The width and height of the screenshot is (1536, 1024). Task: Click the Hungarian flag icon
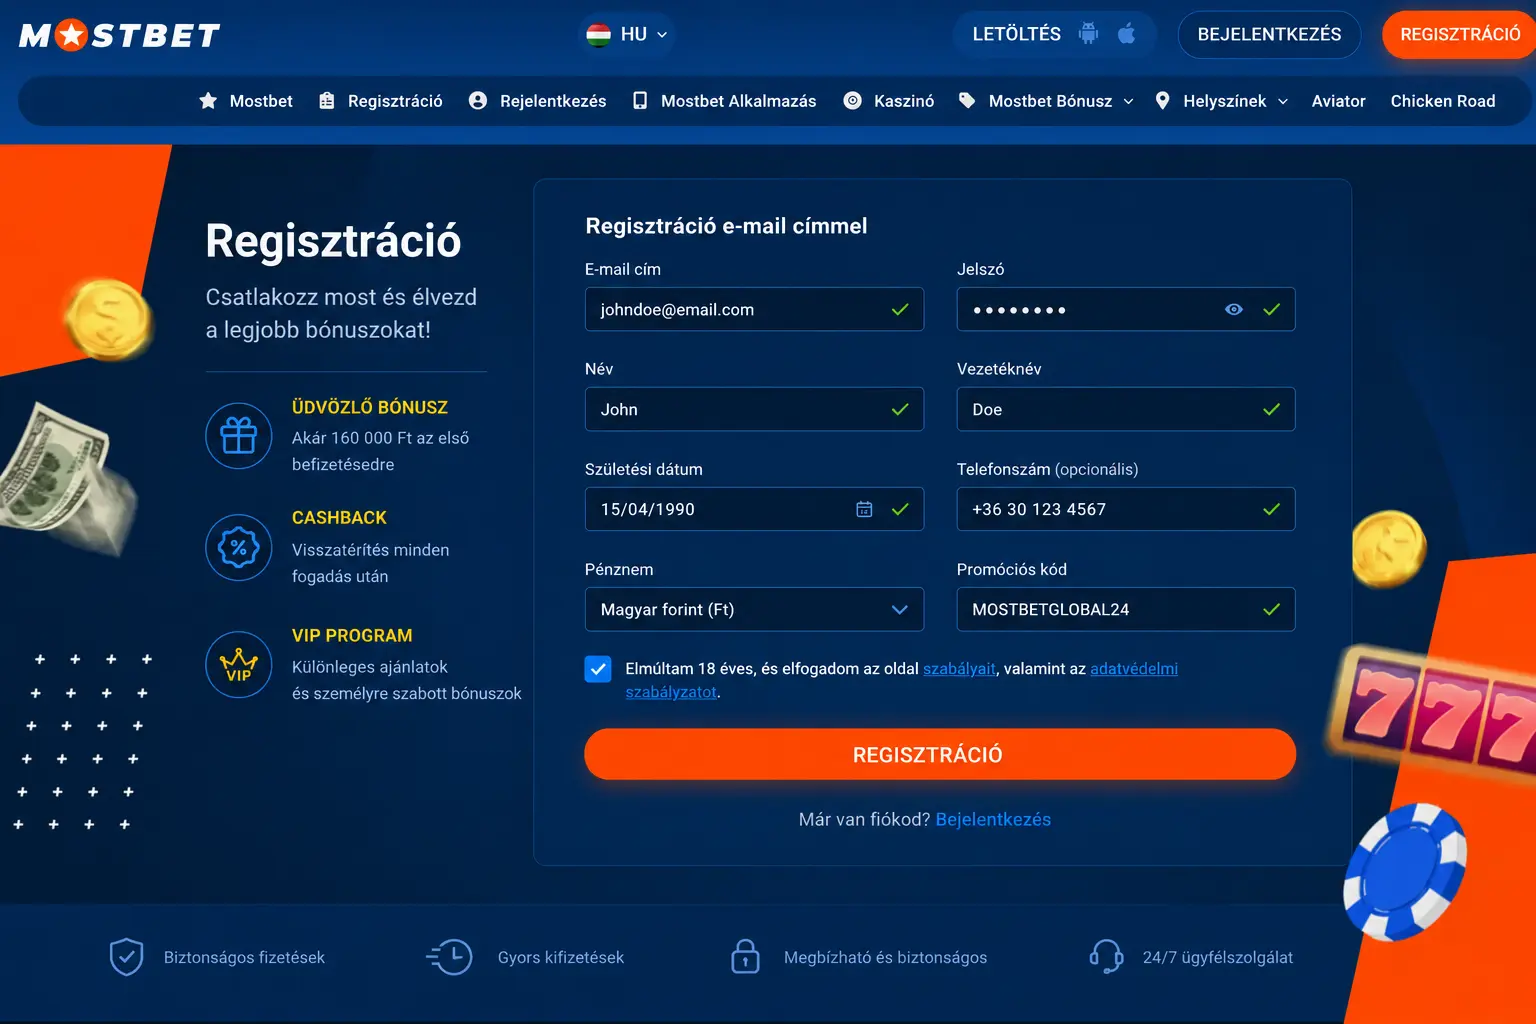598,34
